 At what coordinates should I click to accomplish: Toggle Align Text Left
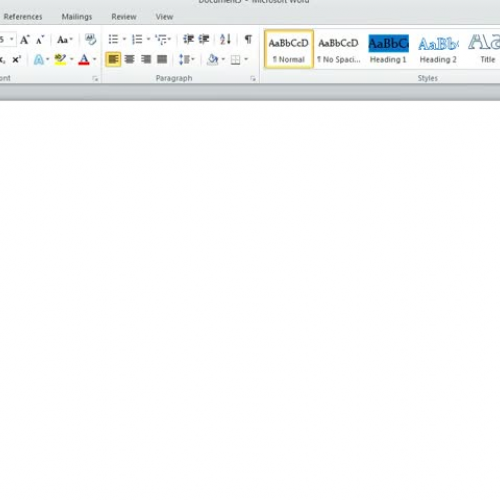tap(113, 60)
